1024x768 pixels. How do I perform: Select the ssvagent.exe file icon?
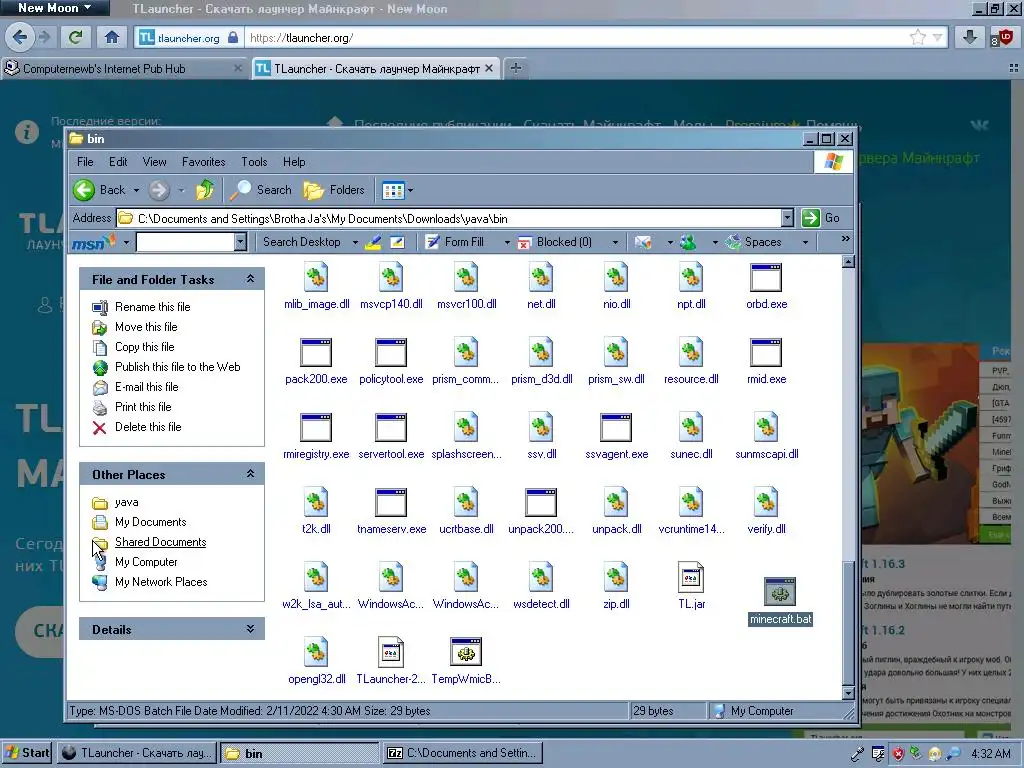(616, 428)
